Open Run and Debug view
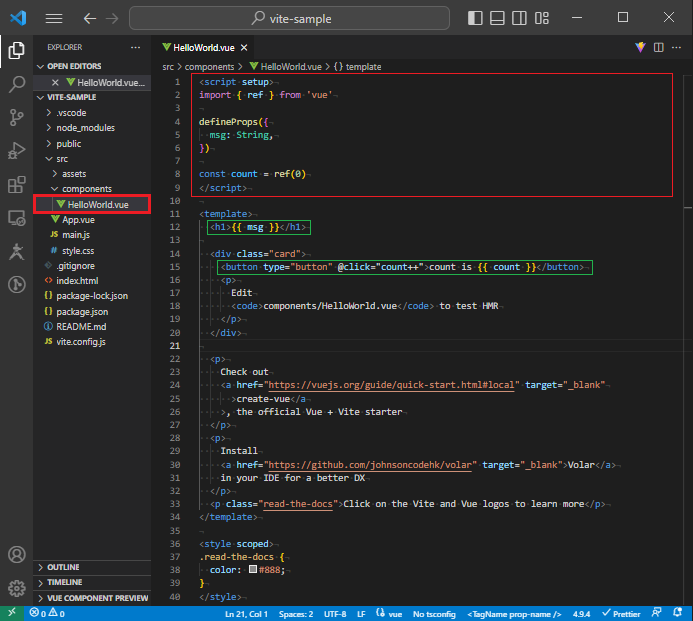 point(16,151)
